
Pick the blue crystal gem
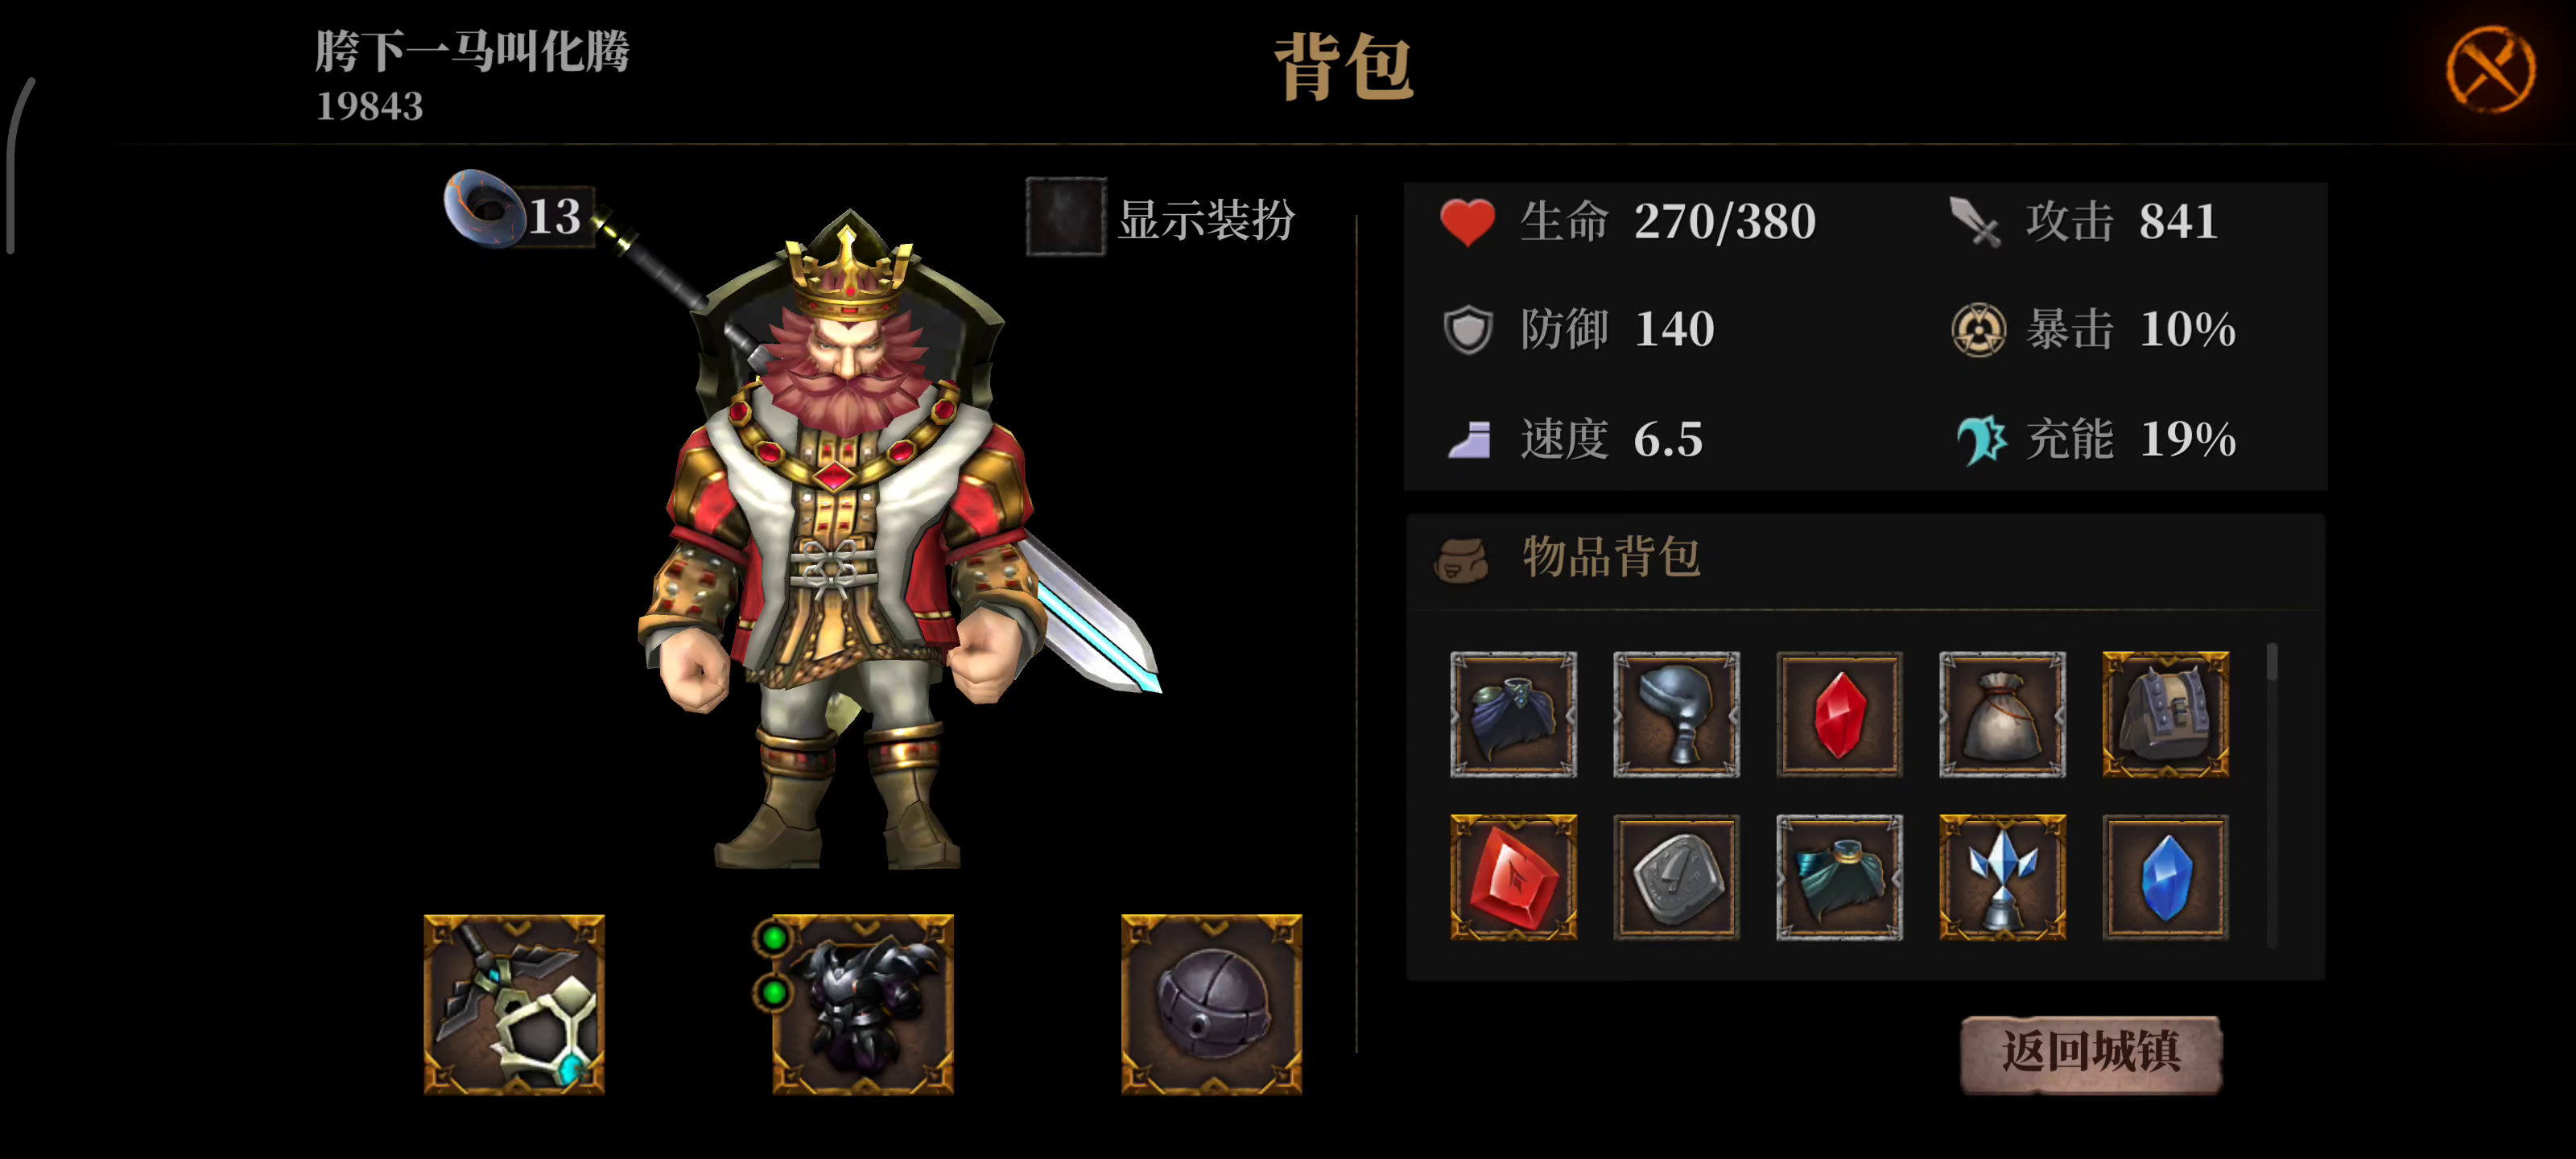click(2165, 877)
